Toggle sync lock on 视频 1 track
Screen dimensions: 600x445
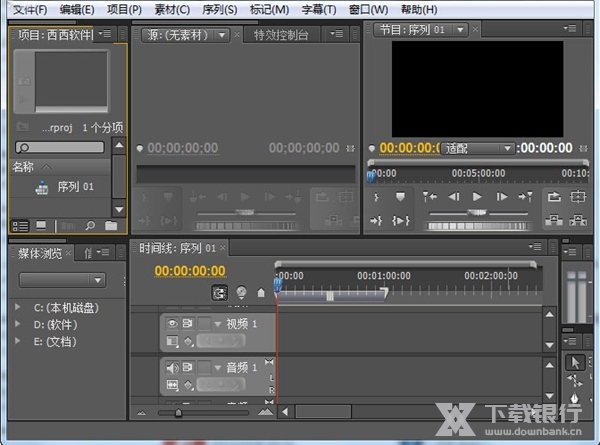tap(187, 323)
